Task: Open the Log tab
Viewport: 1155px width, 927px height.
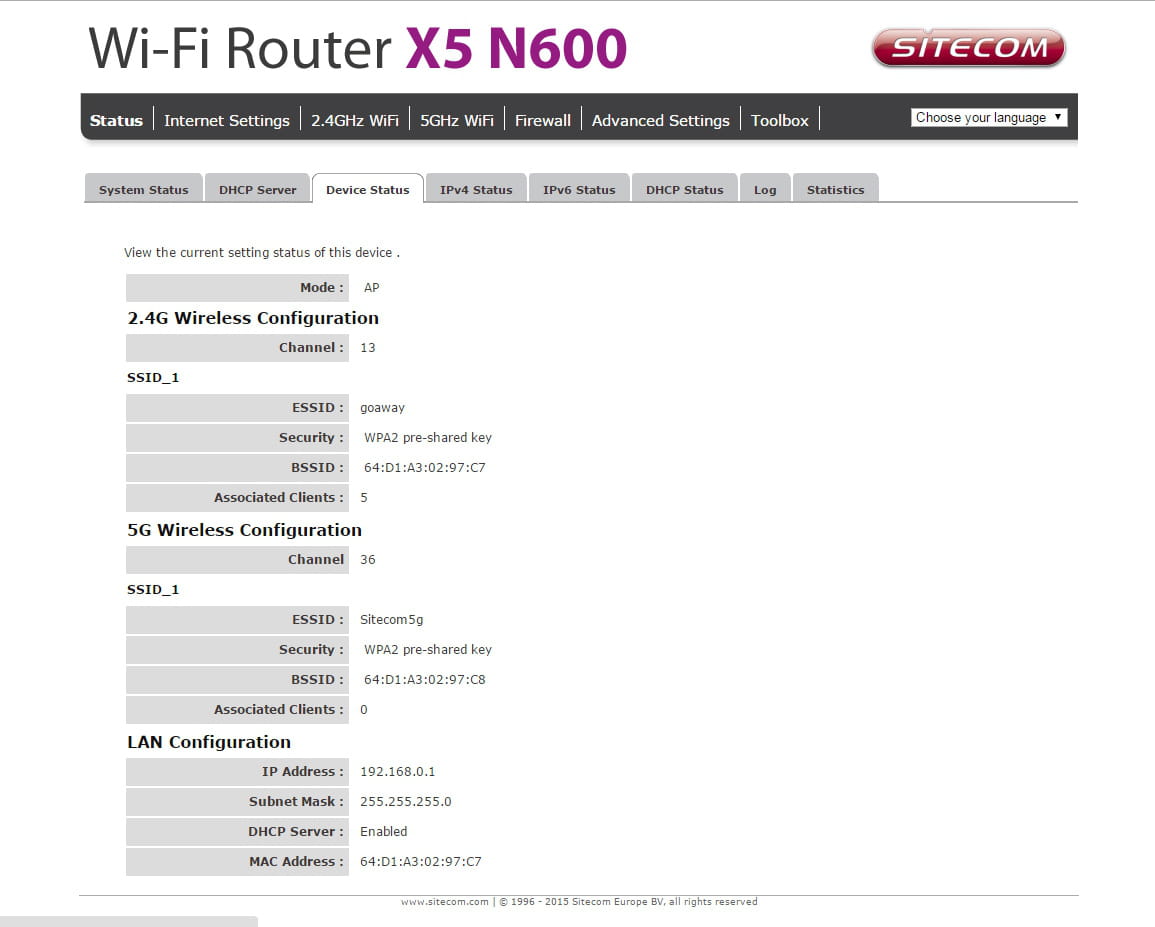Action: [765, 189]
